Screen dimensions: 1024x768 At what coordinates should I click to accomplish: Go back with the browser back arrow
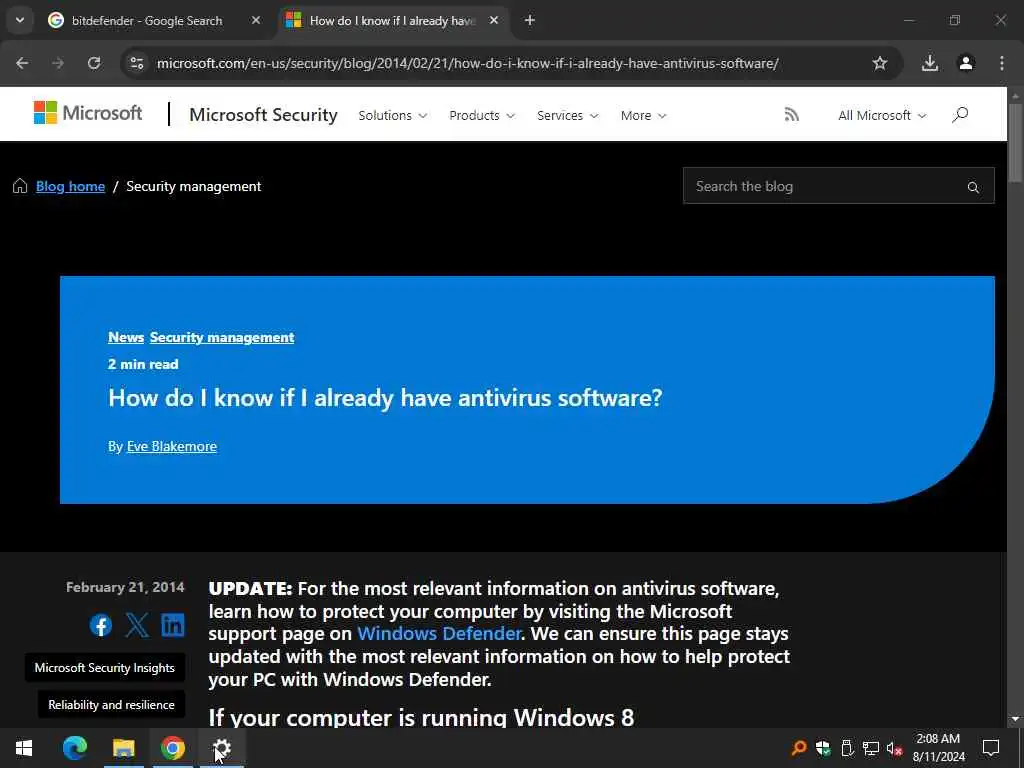(22, 63)
